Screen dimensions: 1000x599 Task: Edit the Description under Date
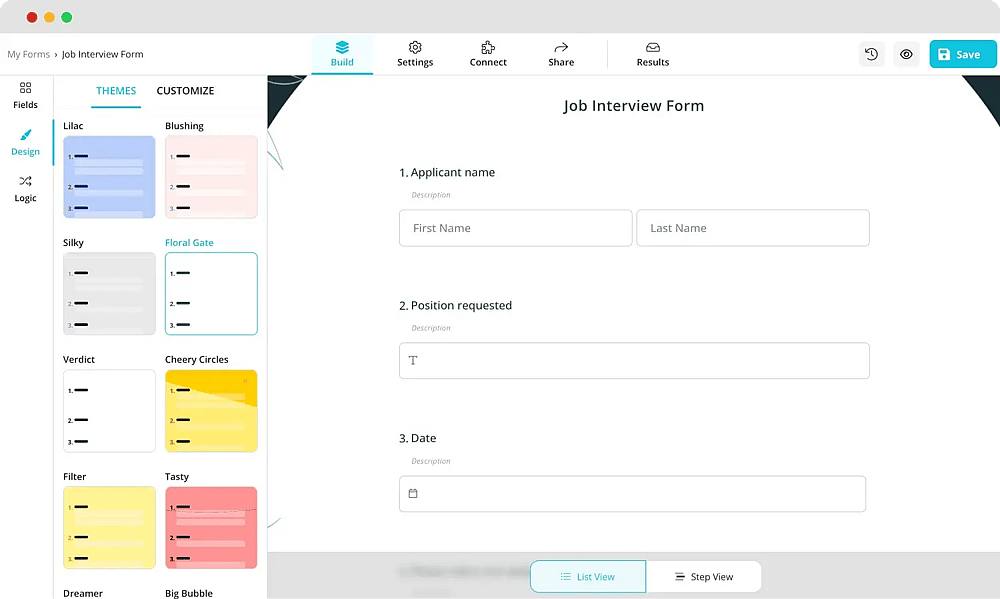430,461
